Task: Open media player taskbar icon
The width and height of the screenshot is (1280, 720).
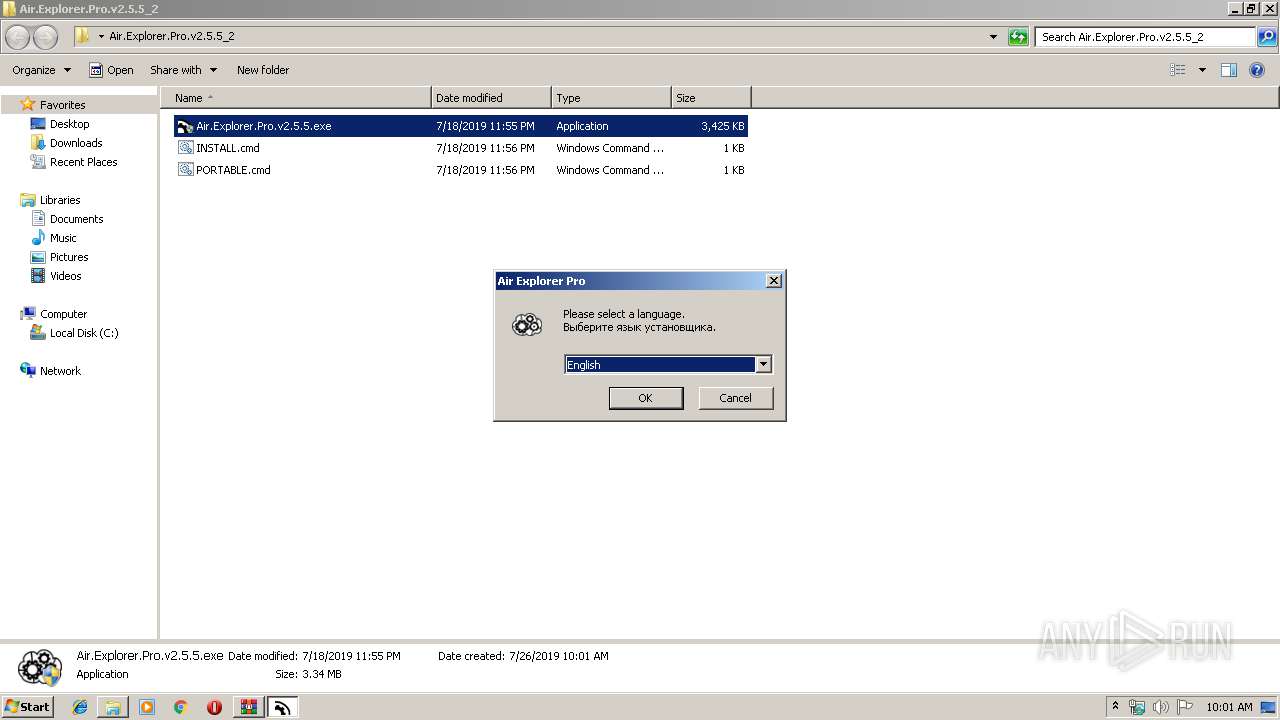Action: click(147, 707)
